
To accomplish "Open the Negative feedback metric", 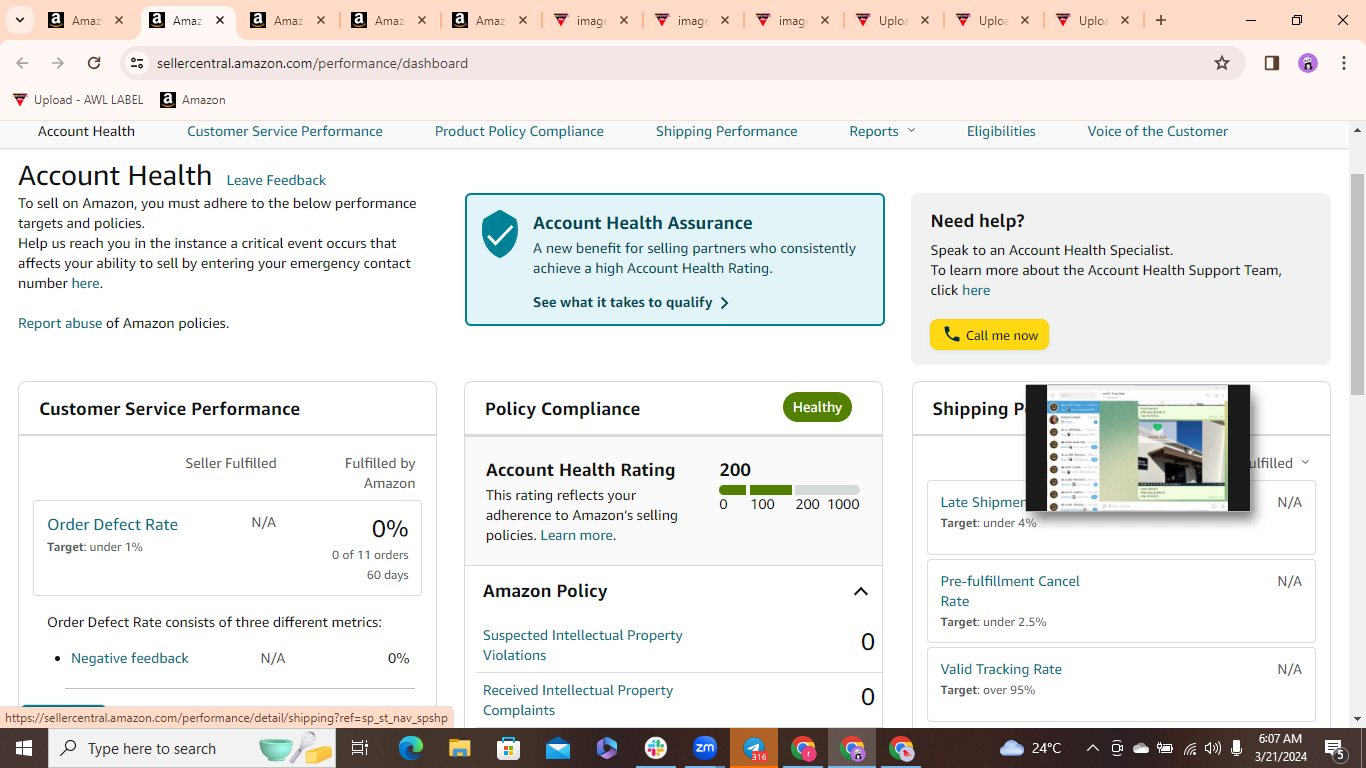I will [x=130, y=658].
